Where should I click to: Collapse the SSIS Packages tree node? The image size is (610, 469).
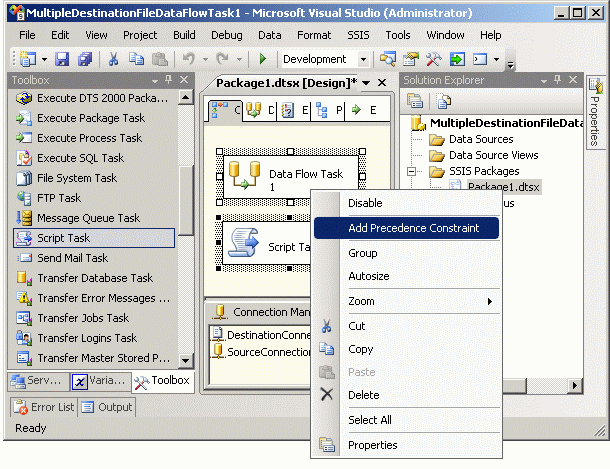click(x=412, y=171)
